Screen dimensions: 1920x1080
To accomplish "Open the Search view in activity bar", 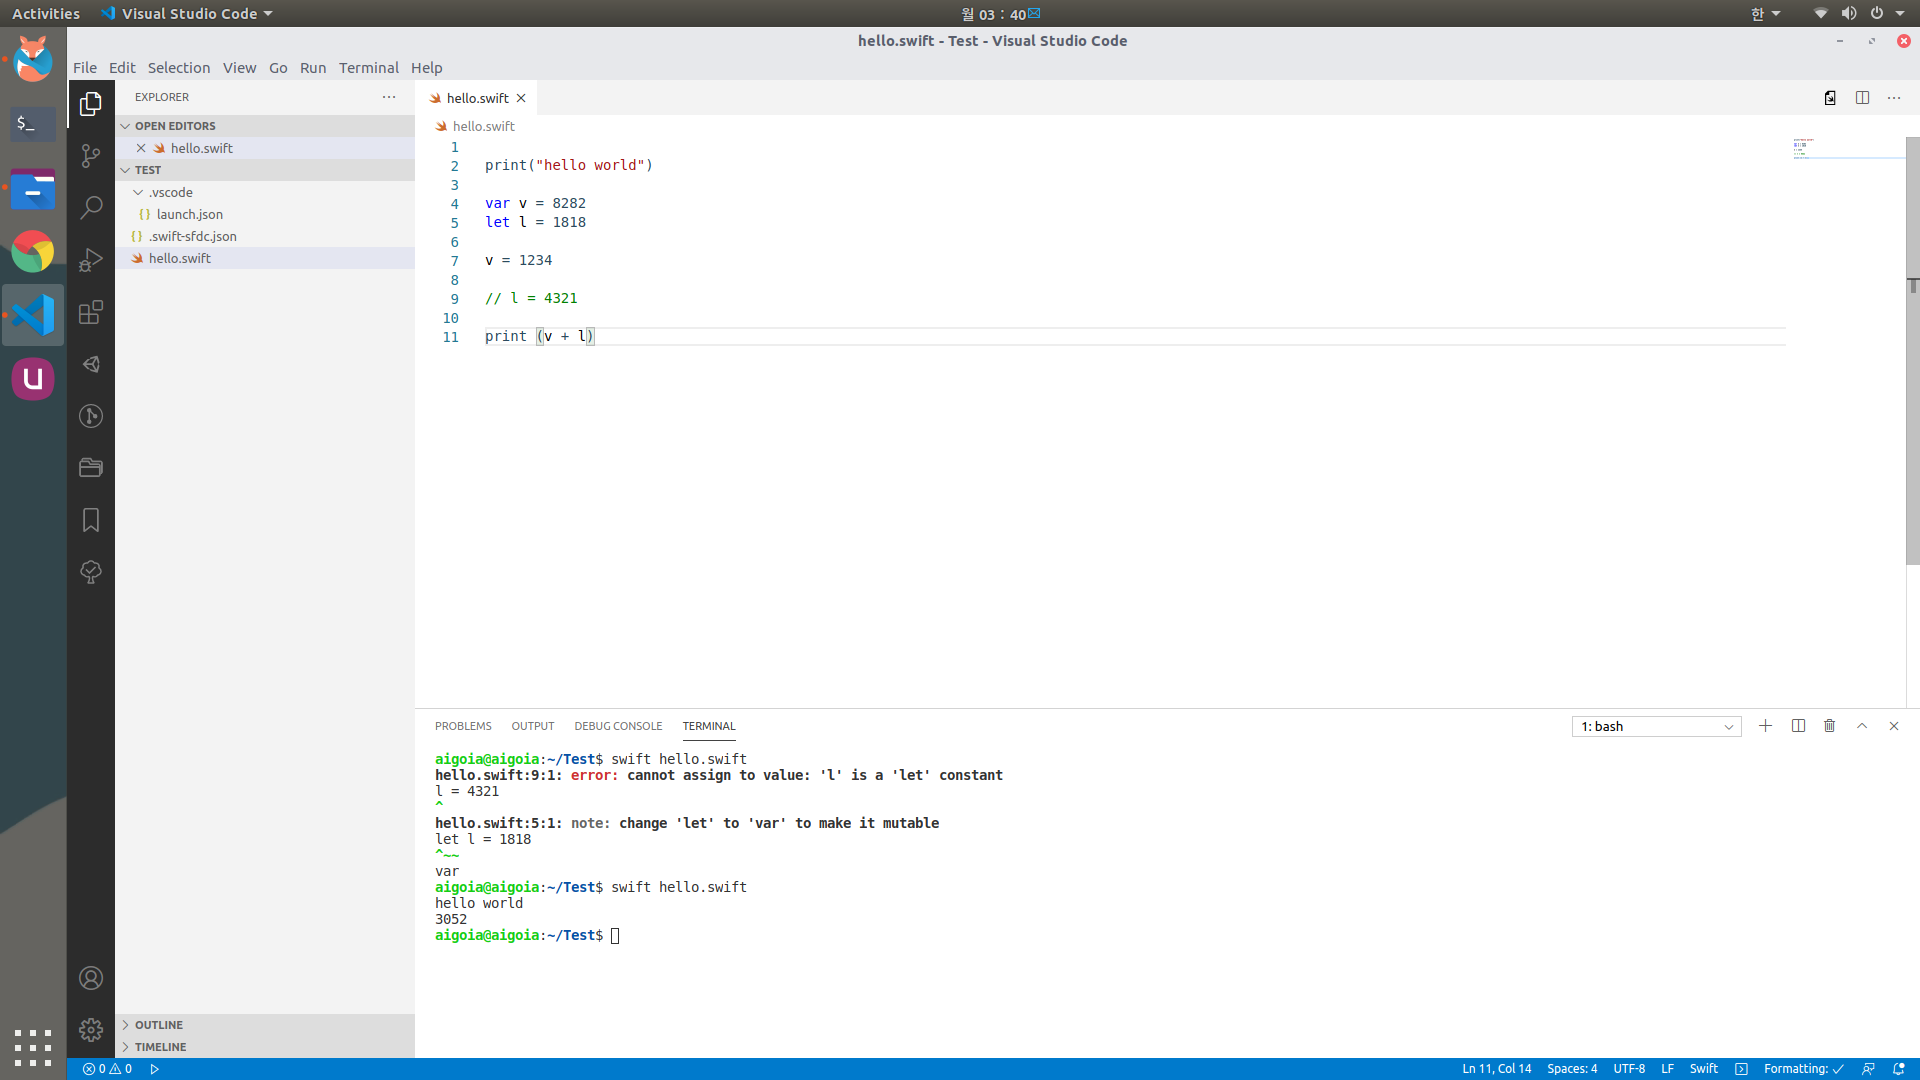I will point(91,208).
